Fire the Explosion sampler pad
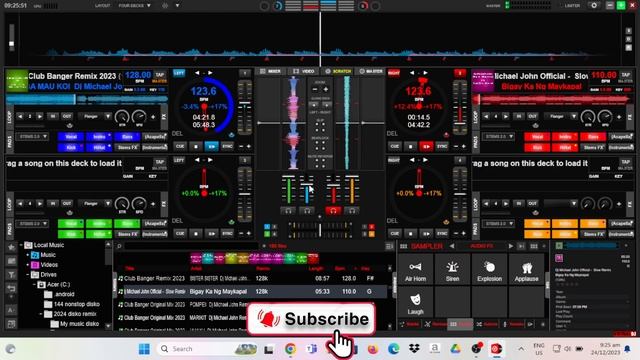 coord(489,269)
